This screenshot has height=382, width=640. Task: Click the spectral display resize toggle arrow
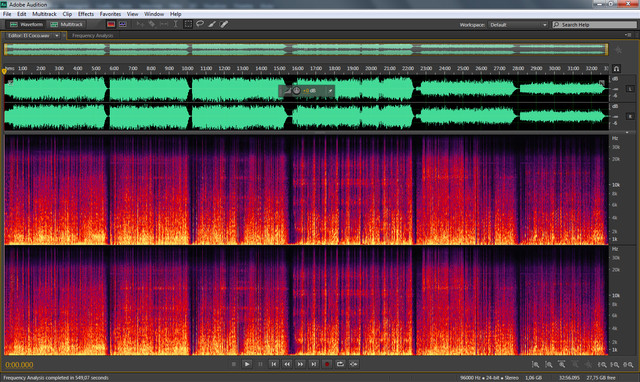(x=627, y=133)
